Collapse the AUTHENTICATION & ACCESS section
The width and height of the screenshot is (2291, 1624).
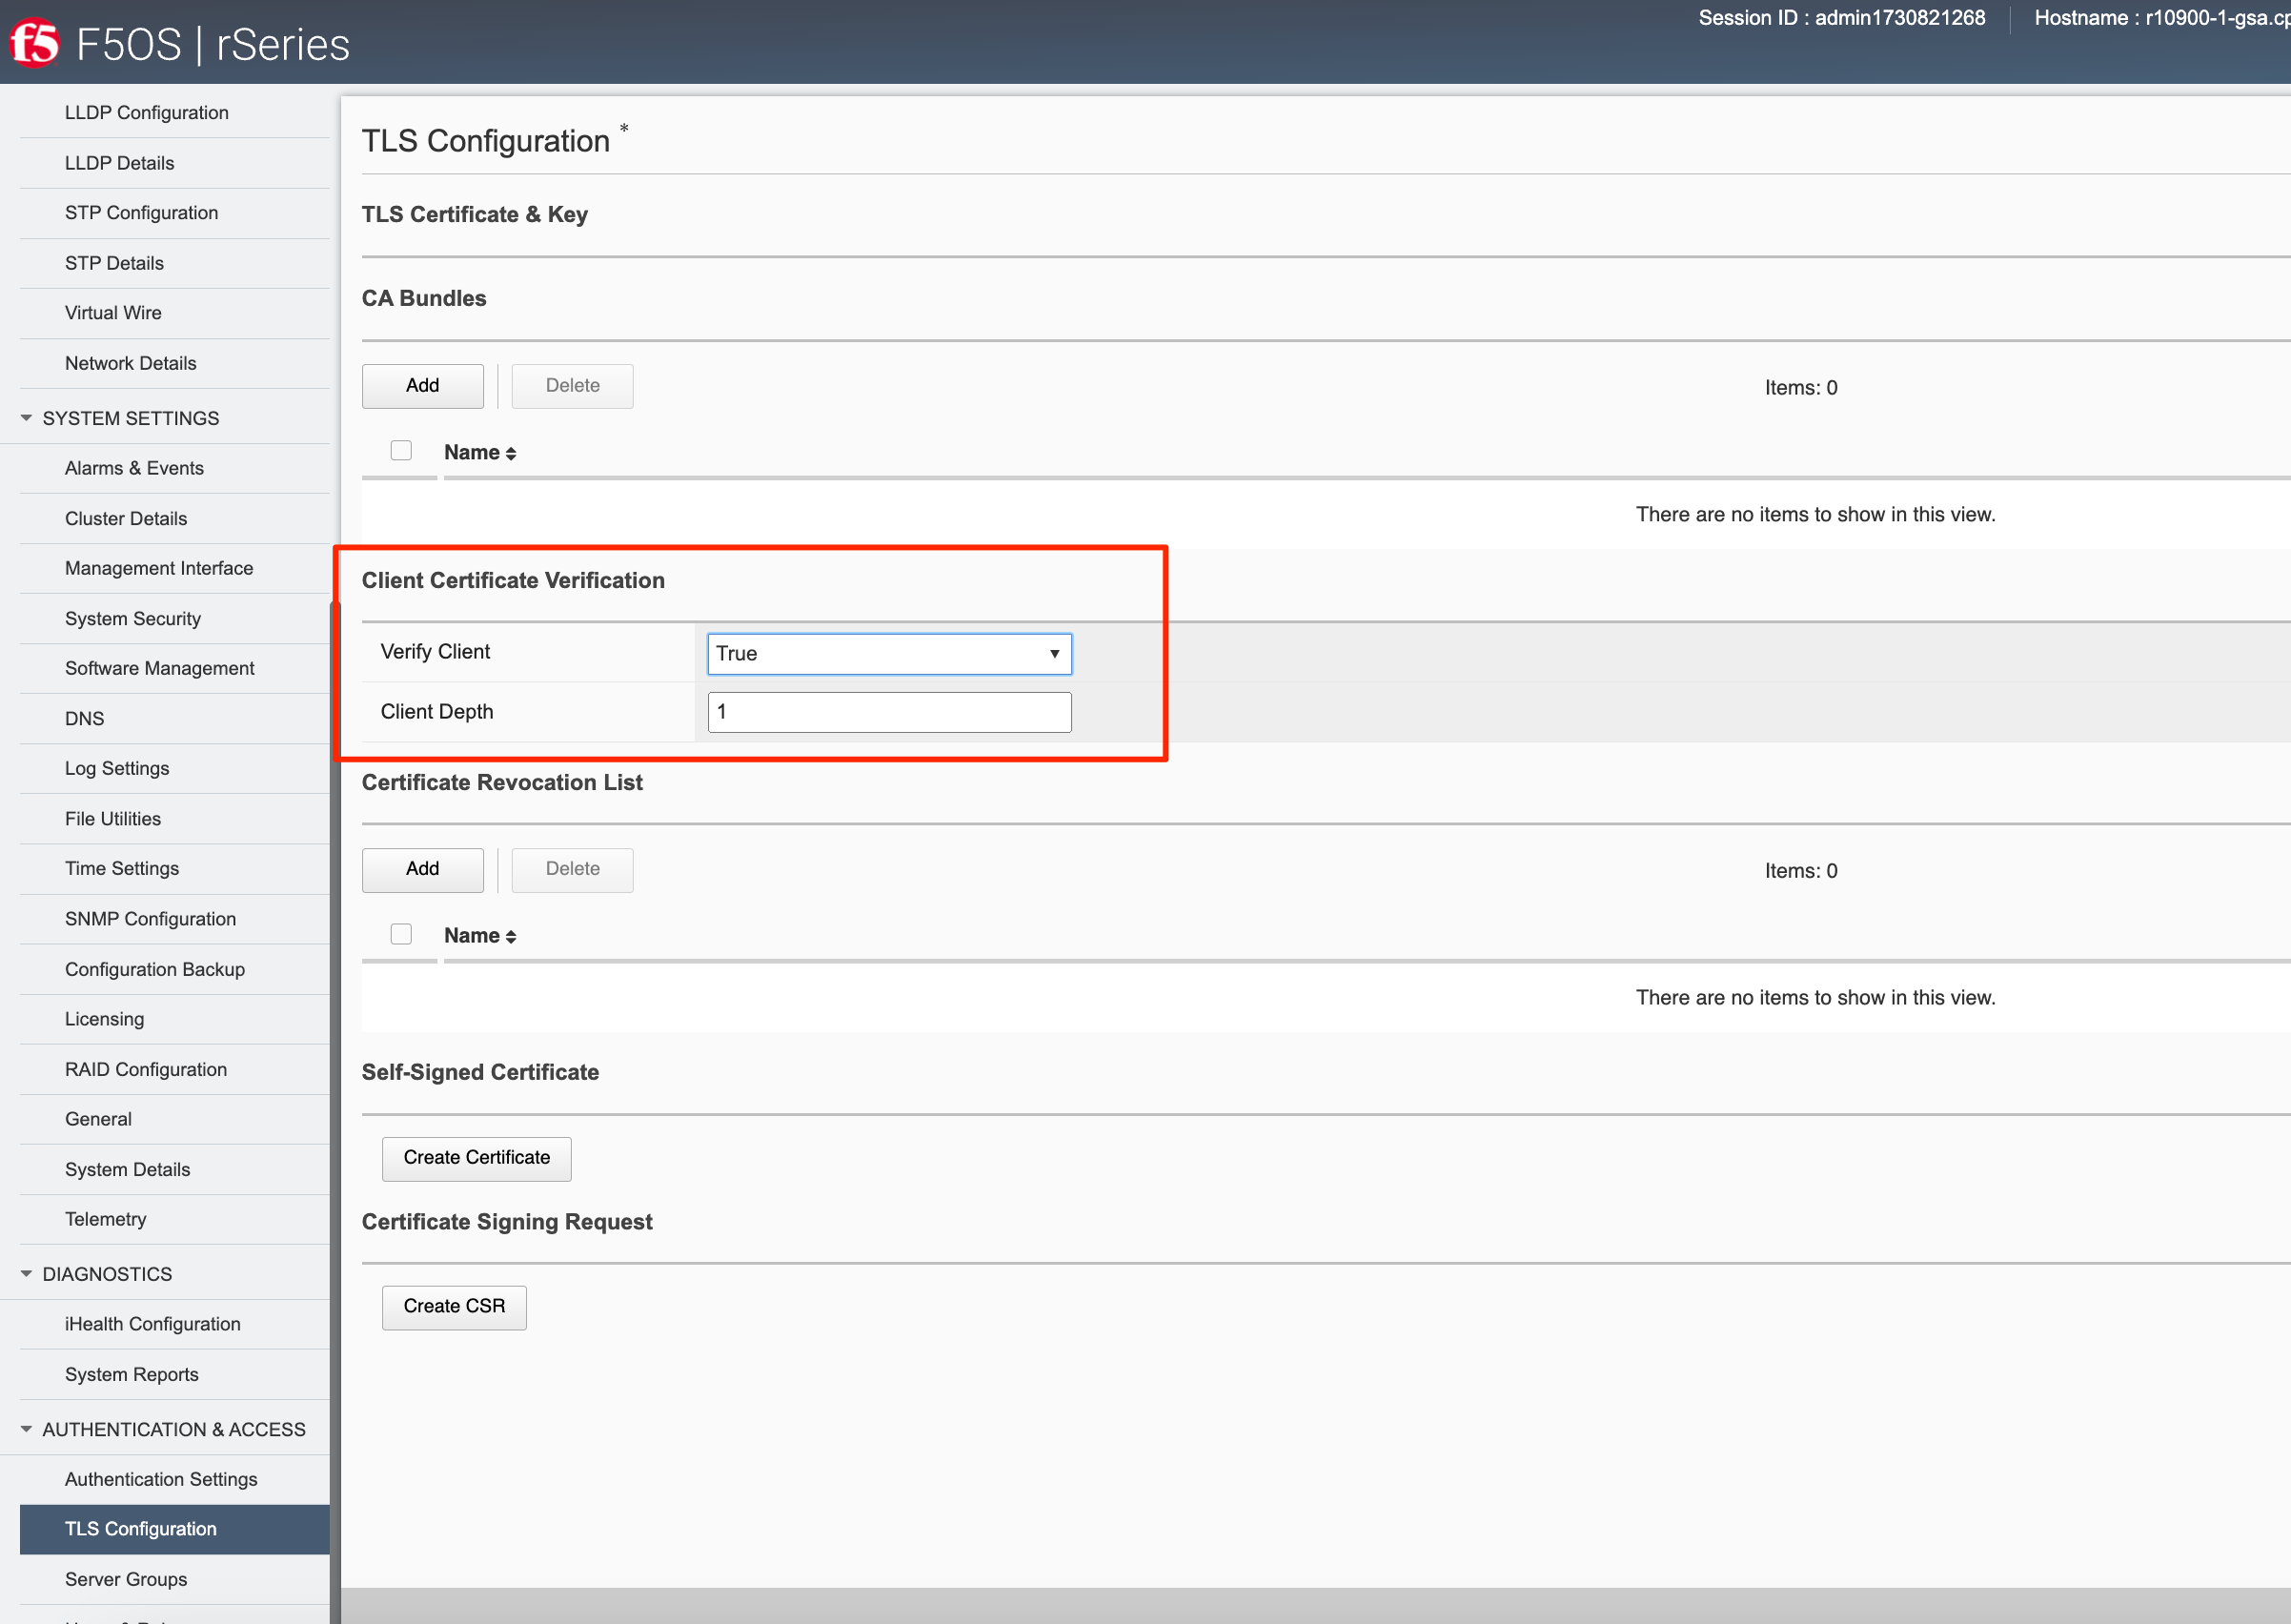(26, 1429)
